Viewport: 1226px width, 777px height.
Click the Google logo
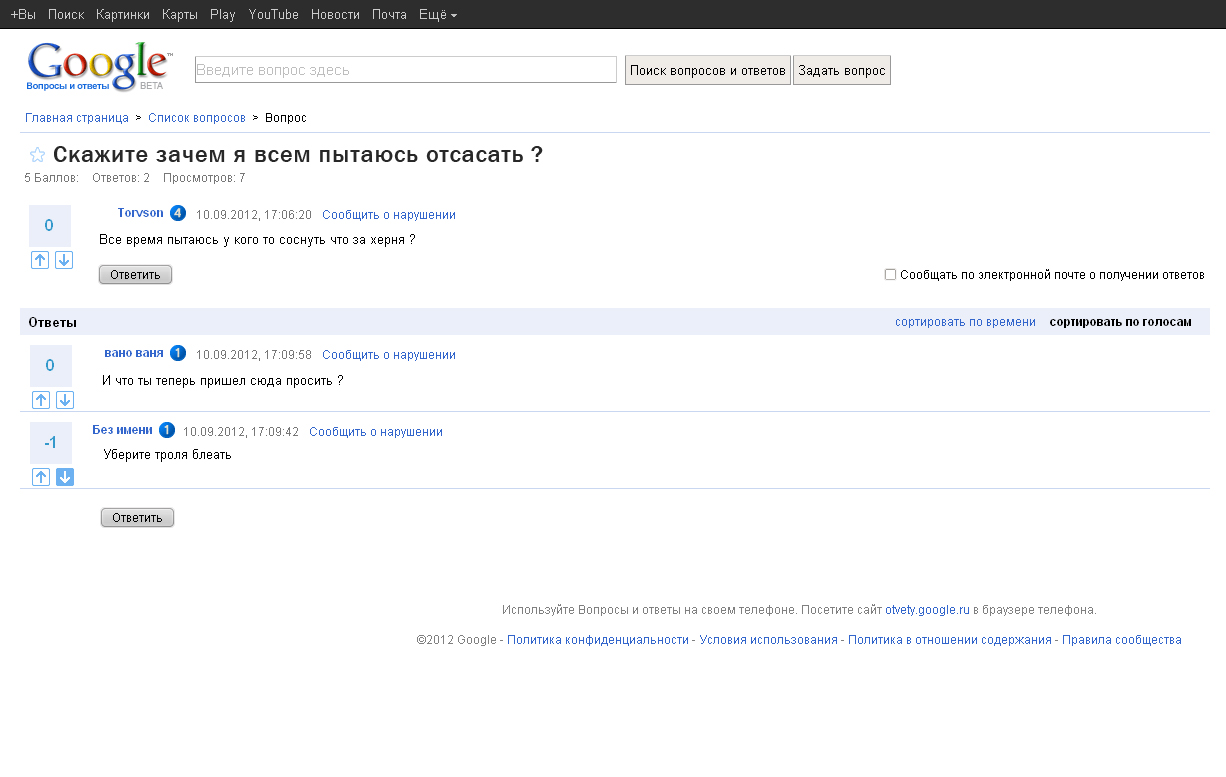[98, 68]
